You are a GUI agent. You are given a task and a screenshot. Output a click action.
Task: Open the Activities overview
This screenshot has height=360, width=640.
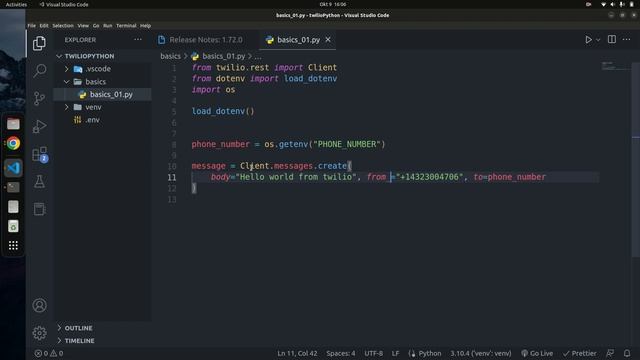click(x=16, y=4)
